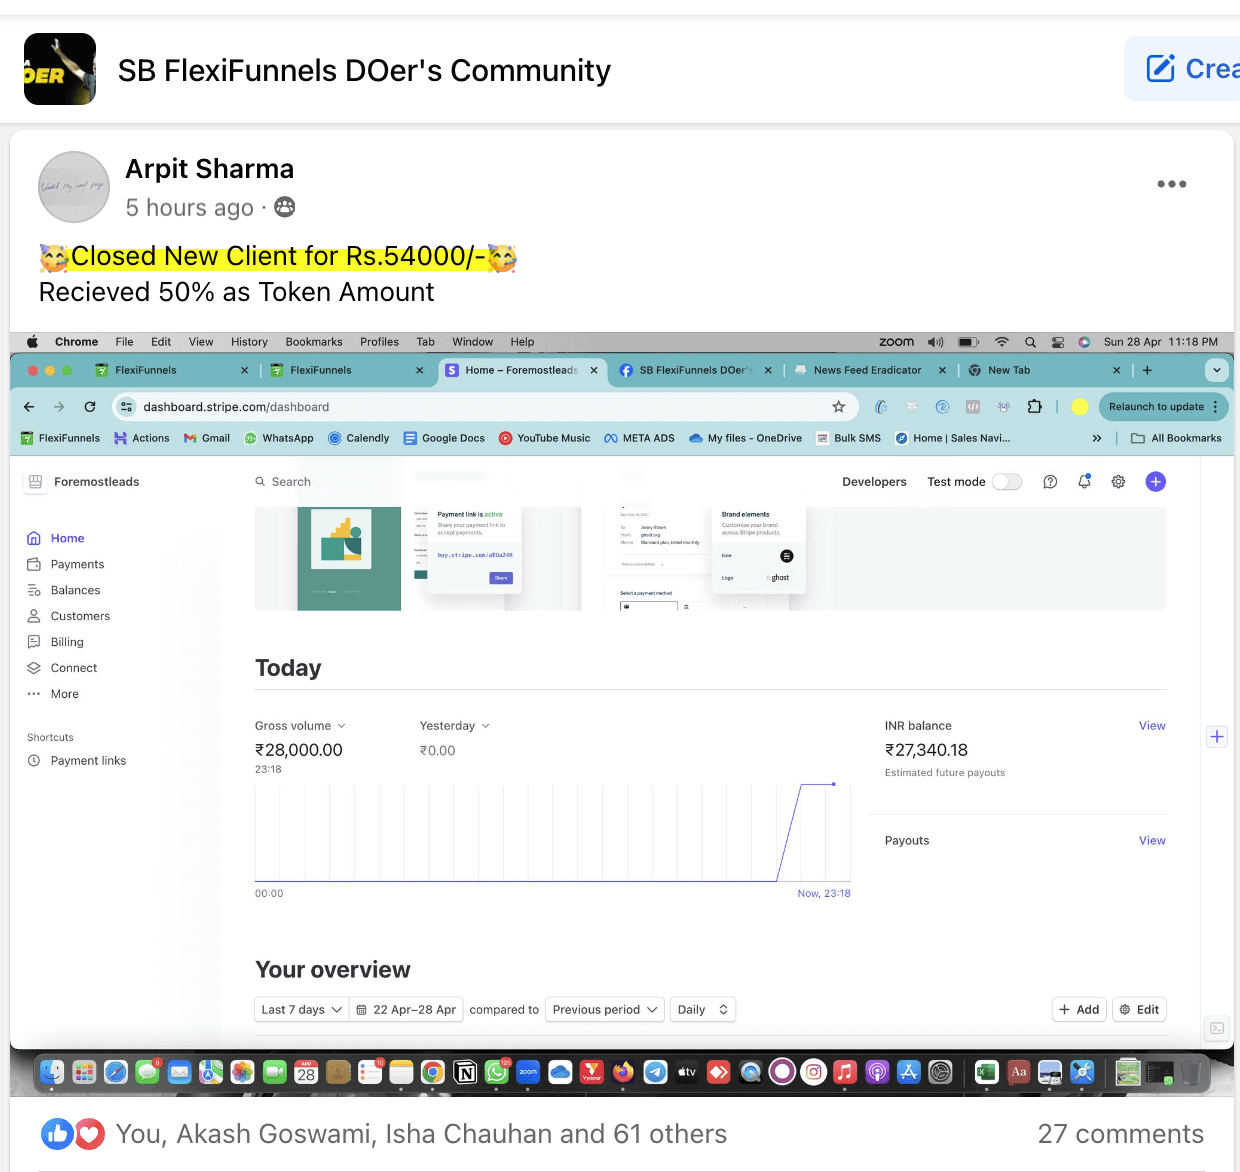Screen dimensions: 1240x1172
Task: Expand the Previous period dropdown
Action: click(604, 1010)
